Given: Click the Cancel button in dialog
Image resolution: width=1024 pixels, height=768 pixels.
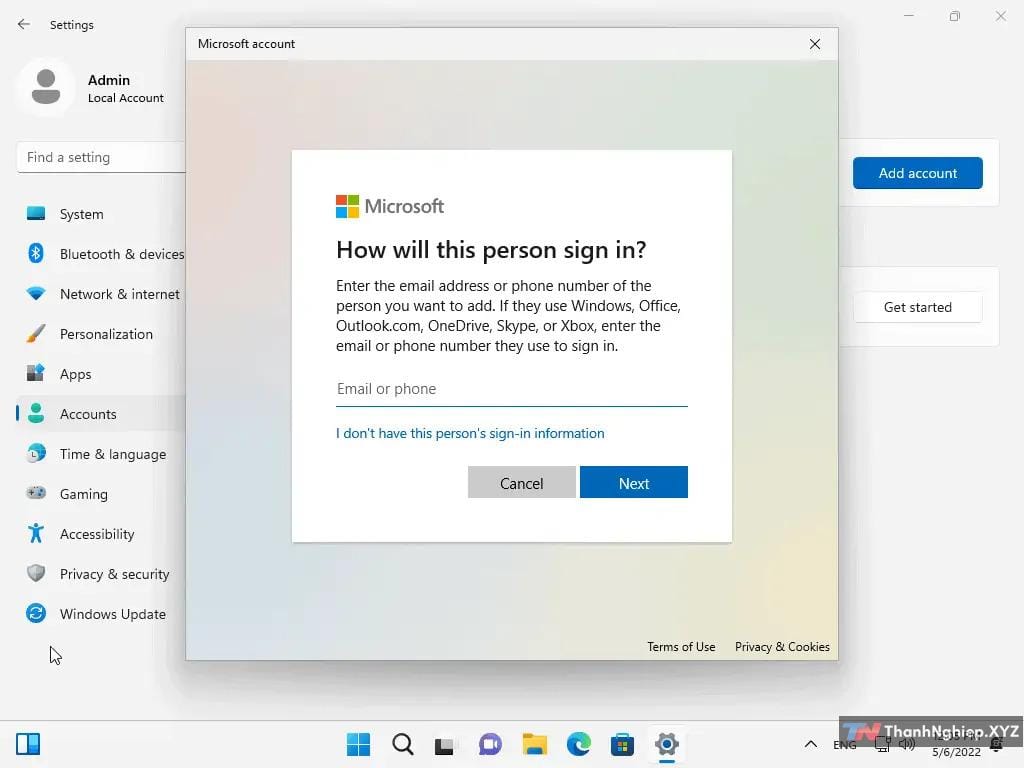Looking at the screenshot, I should (x=522, y=483).
